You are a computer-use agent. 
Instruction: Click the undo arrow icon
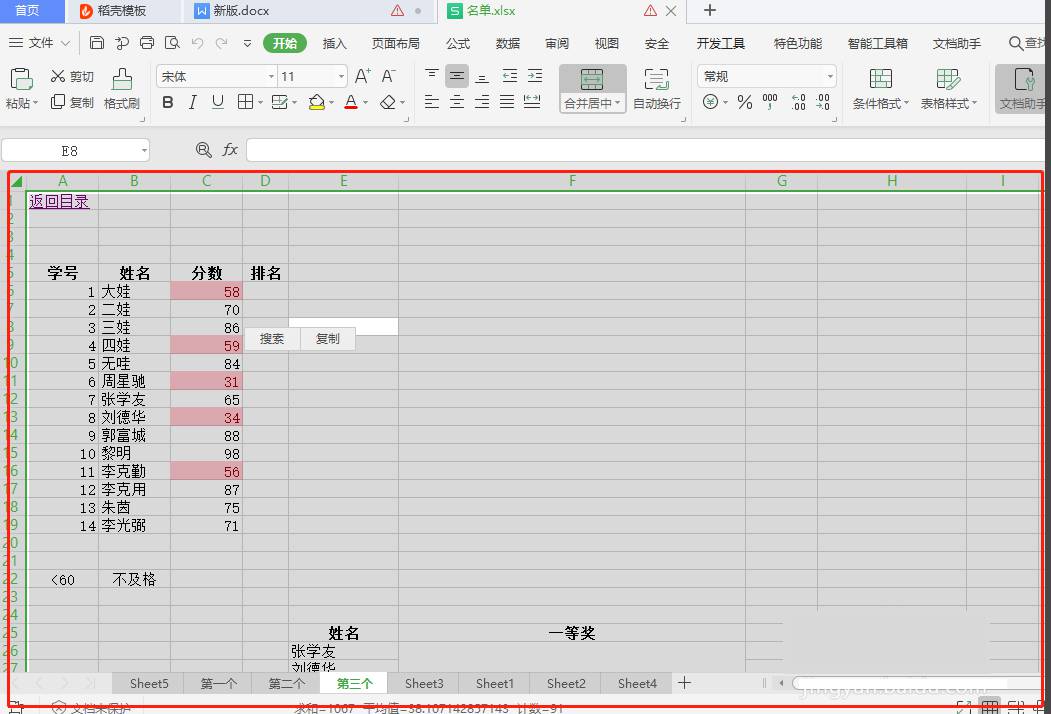(197, 43)
